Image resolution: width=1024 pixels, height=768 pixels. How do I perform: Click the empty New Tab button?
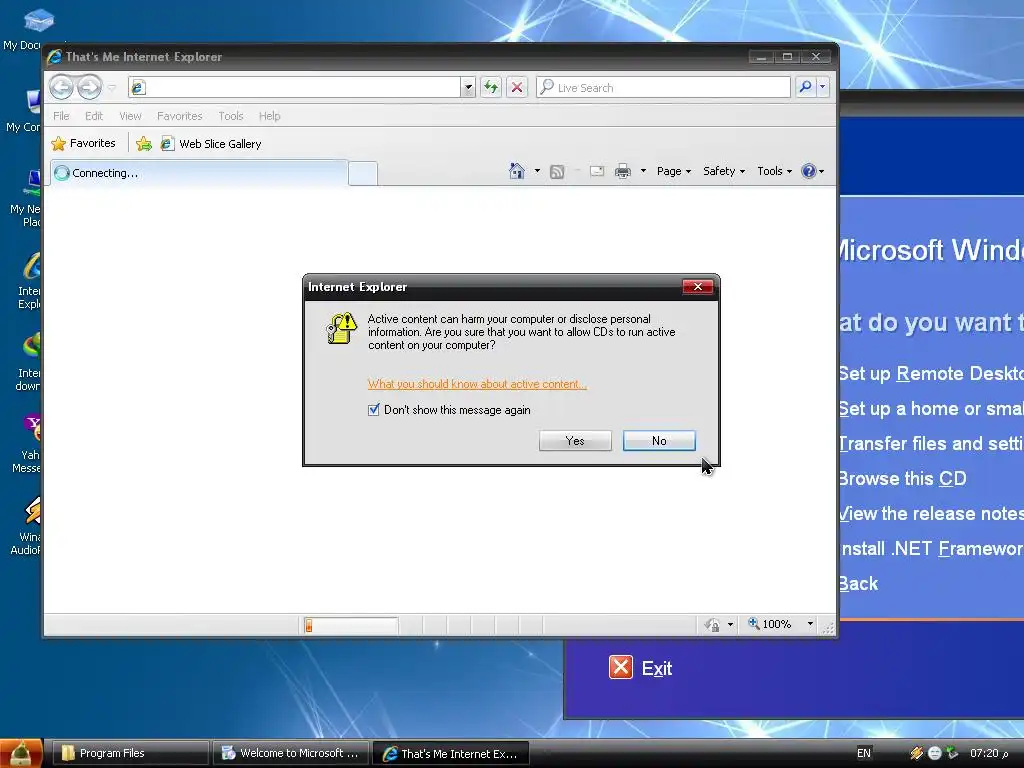tap(362, 174)
